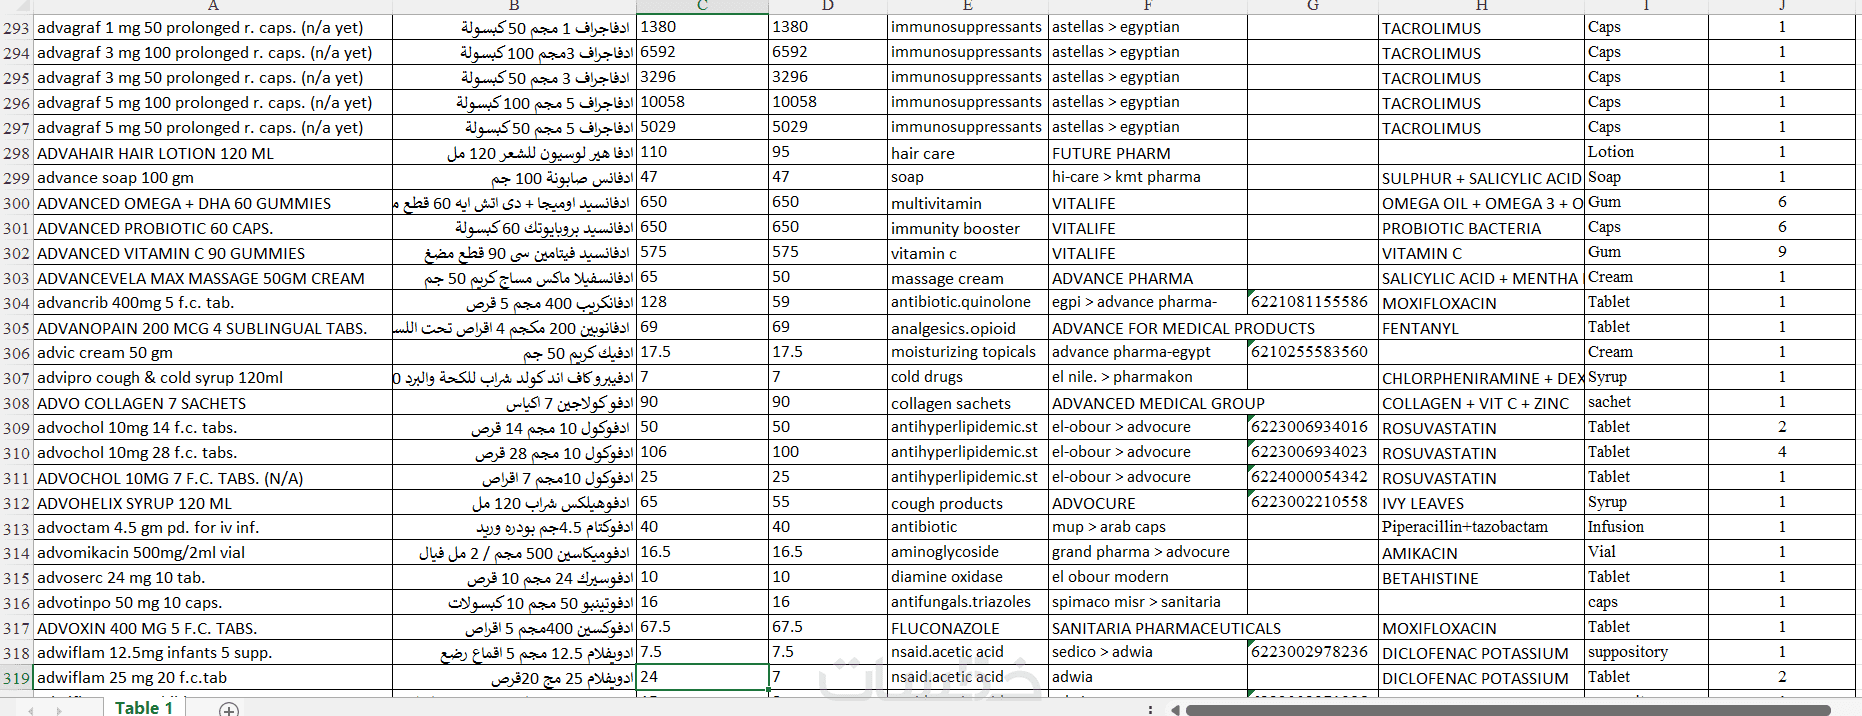Viewport: 1862px width, 716px height.
Task: Select cell with ADVAHAIR HAIR LOTION 120 ML
Action: pyautogui.click(x=213, y=153)
